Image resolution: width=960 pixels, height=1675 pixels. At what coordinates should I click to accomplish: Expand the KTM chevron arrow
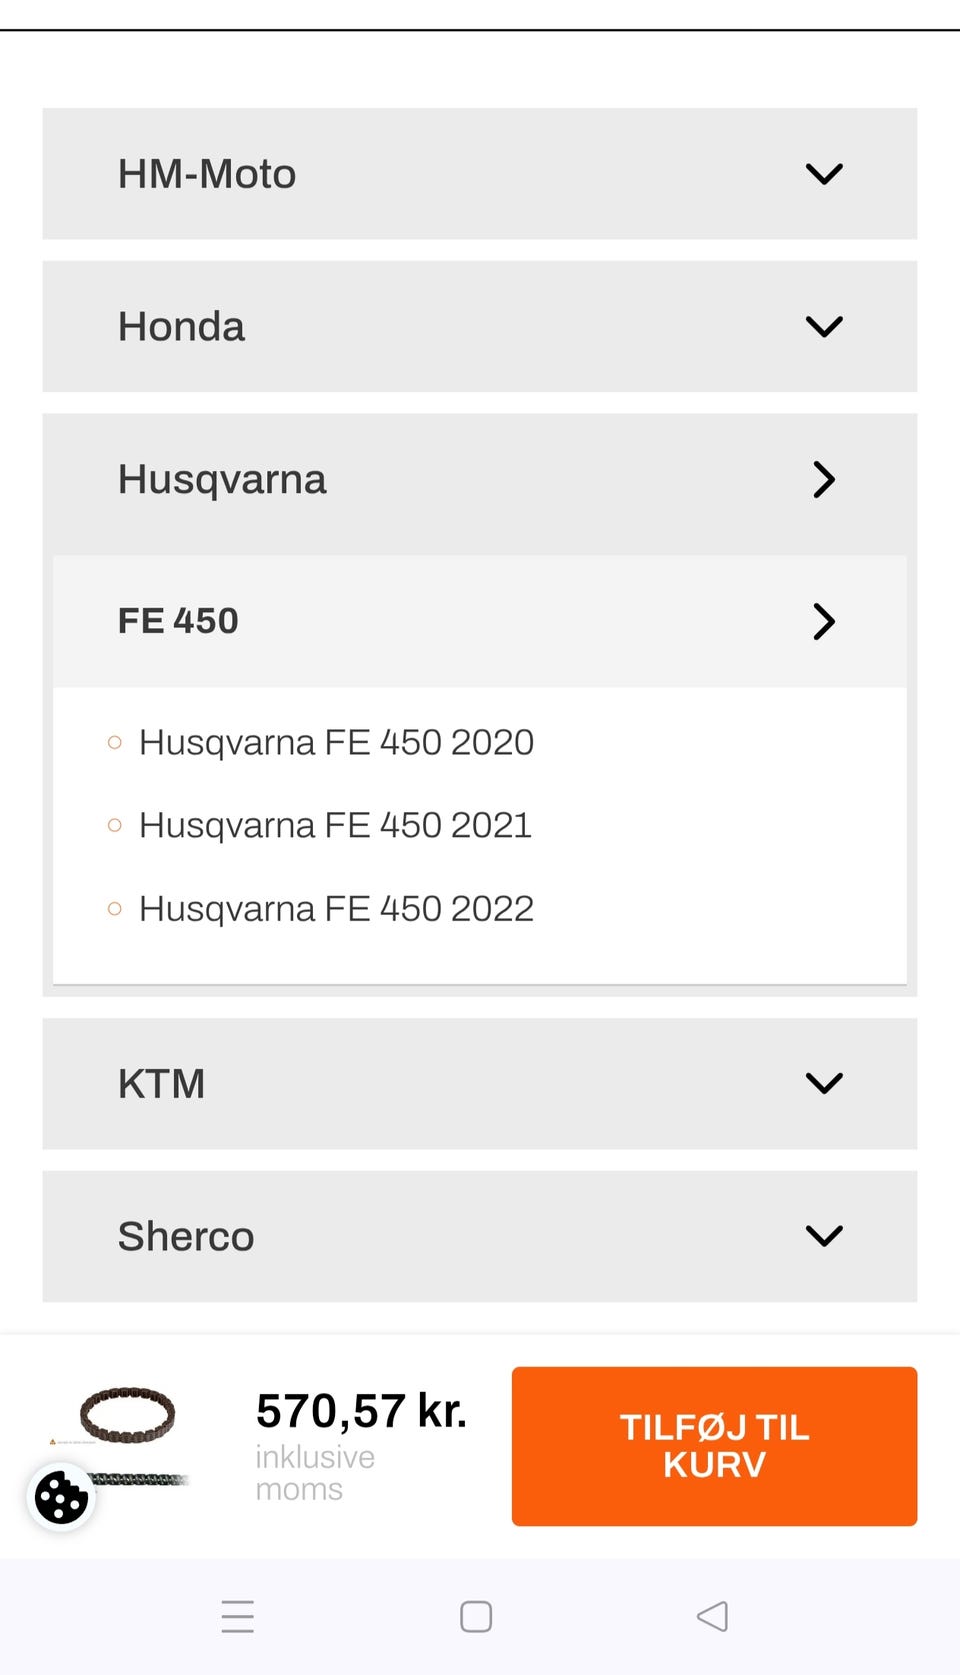pyautogui.click(x=824, y=1083)
